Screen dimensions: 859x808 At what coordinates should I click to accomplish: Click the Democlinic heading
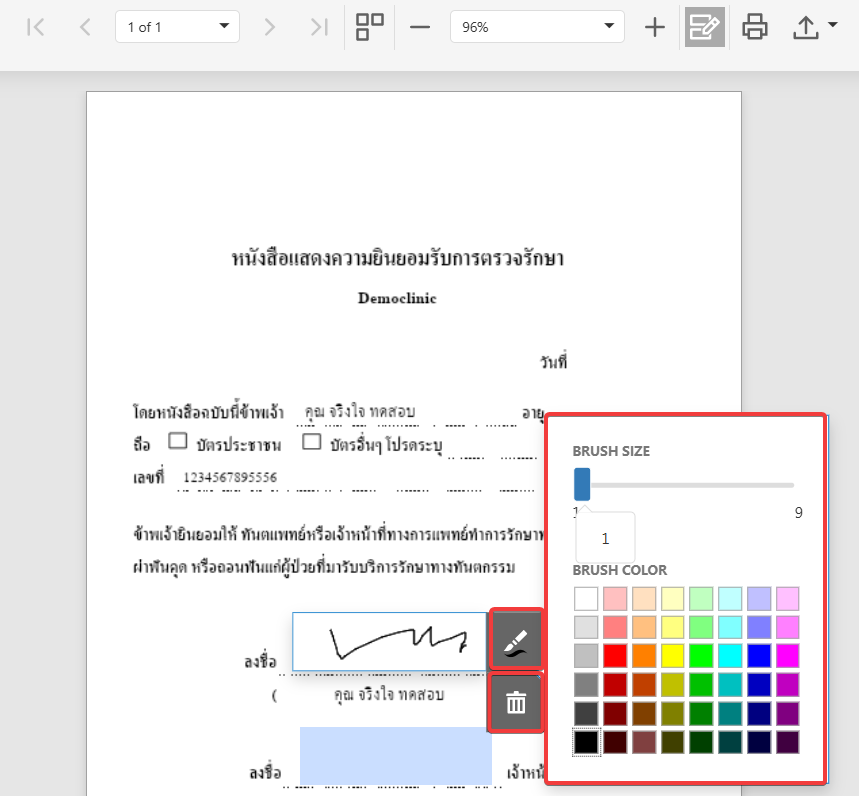click(397, 298)
